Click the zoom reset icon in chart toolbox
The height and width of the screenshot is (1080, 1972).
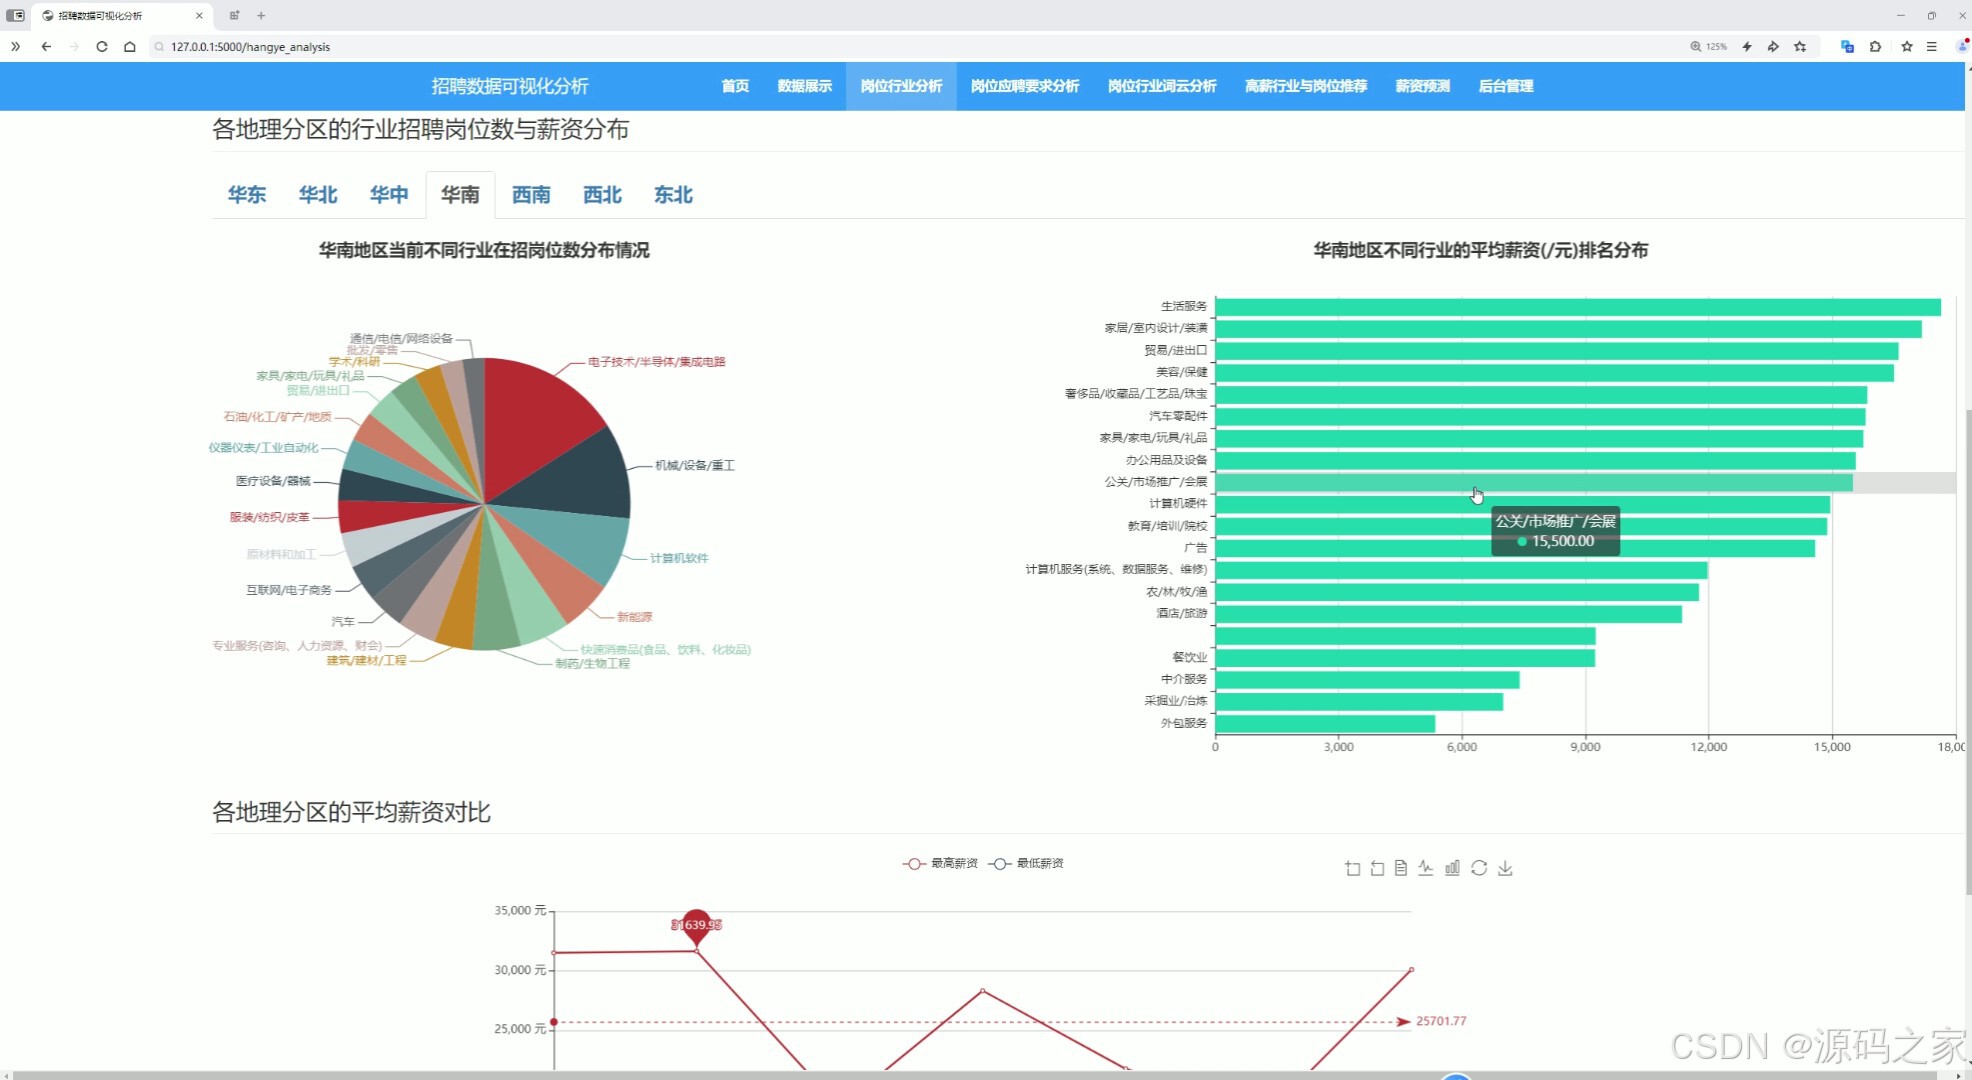tap(1377, 868)
